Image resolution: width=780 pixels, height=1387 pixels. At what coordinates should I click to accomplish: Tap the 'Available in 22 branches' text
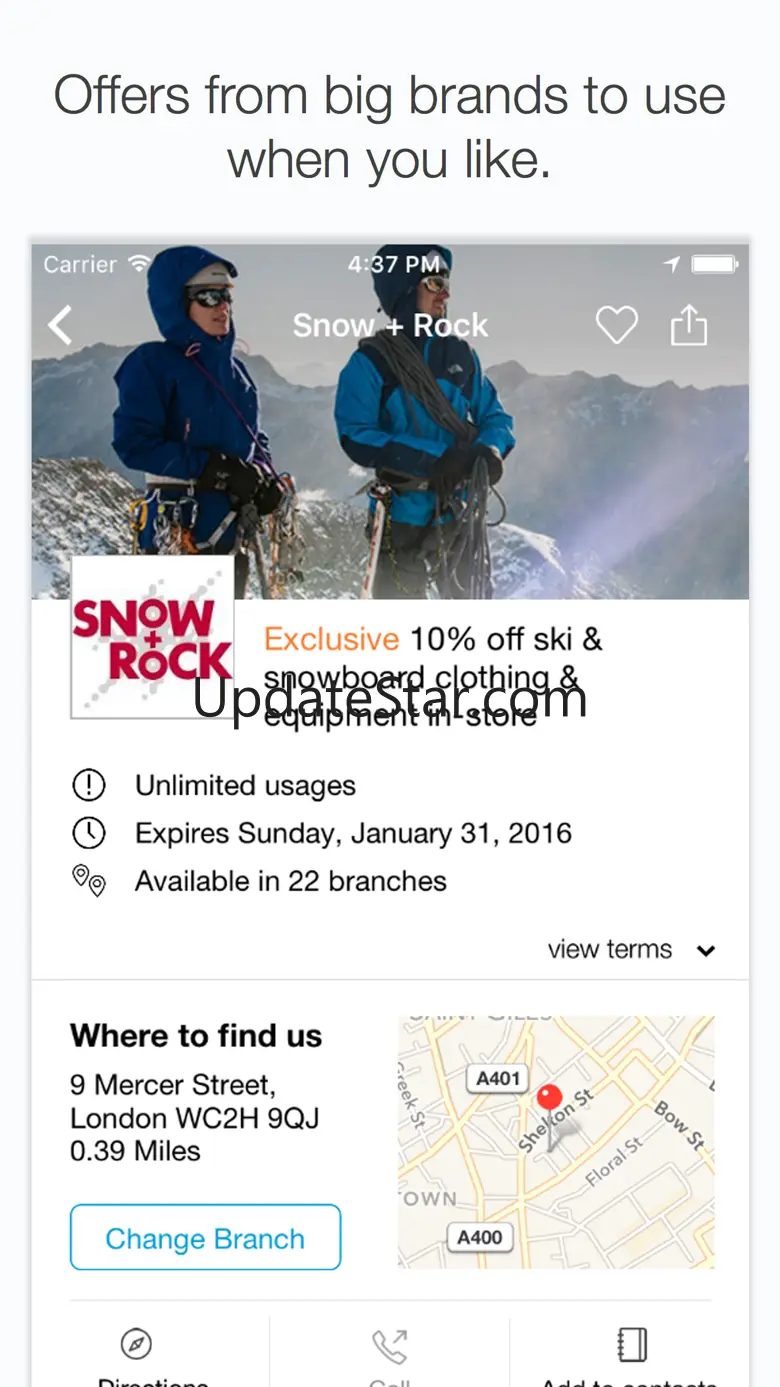pyautogui.click(x=291, y=881)
